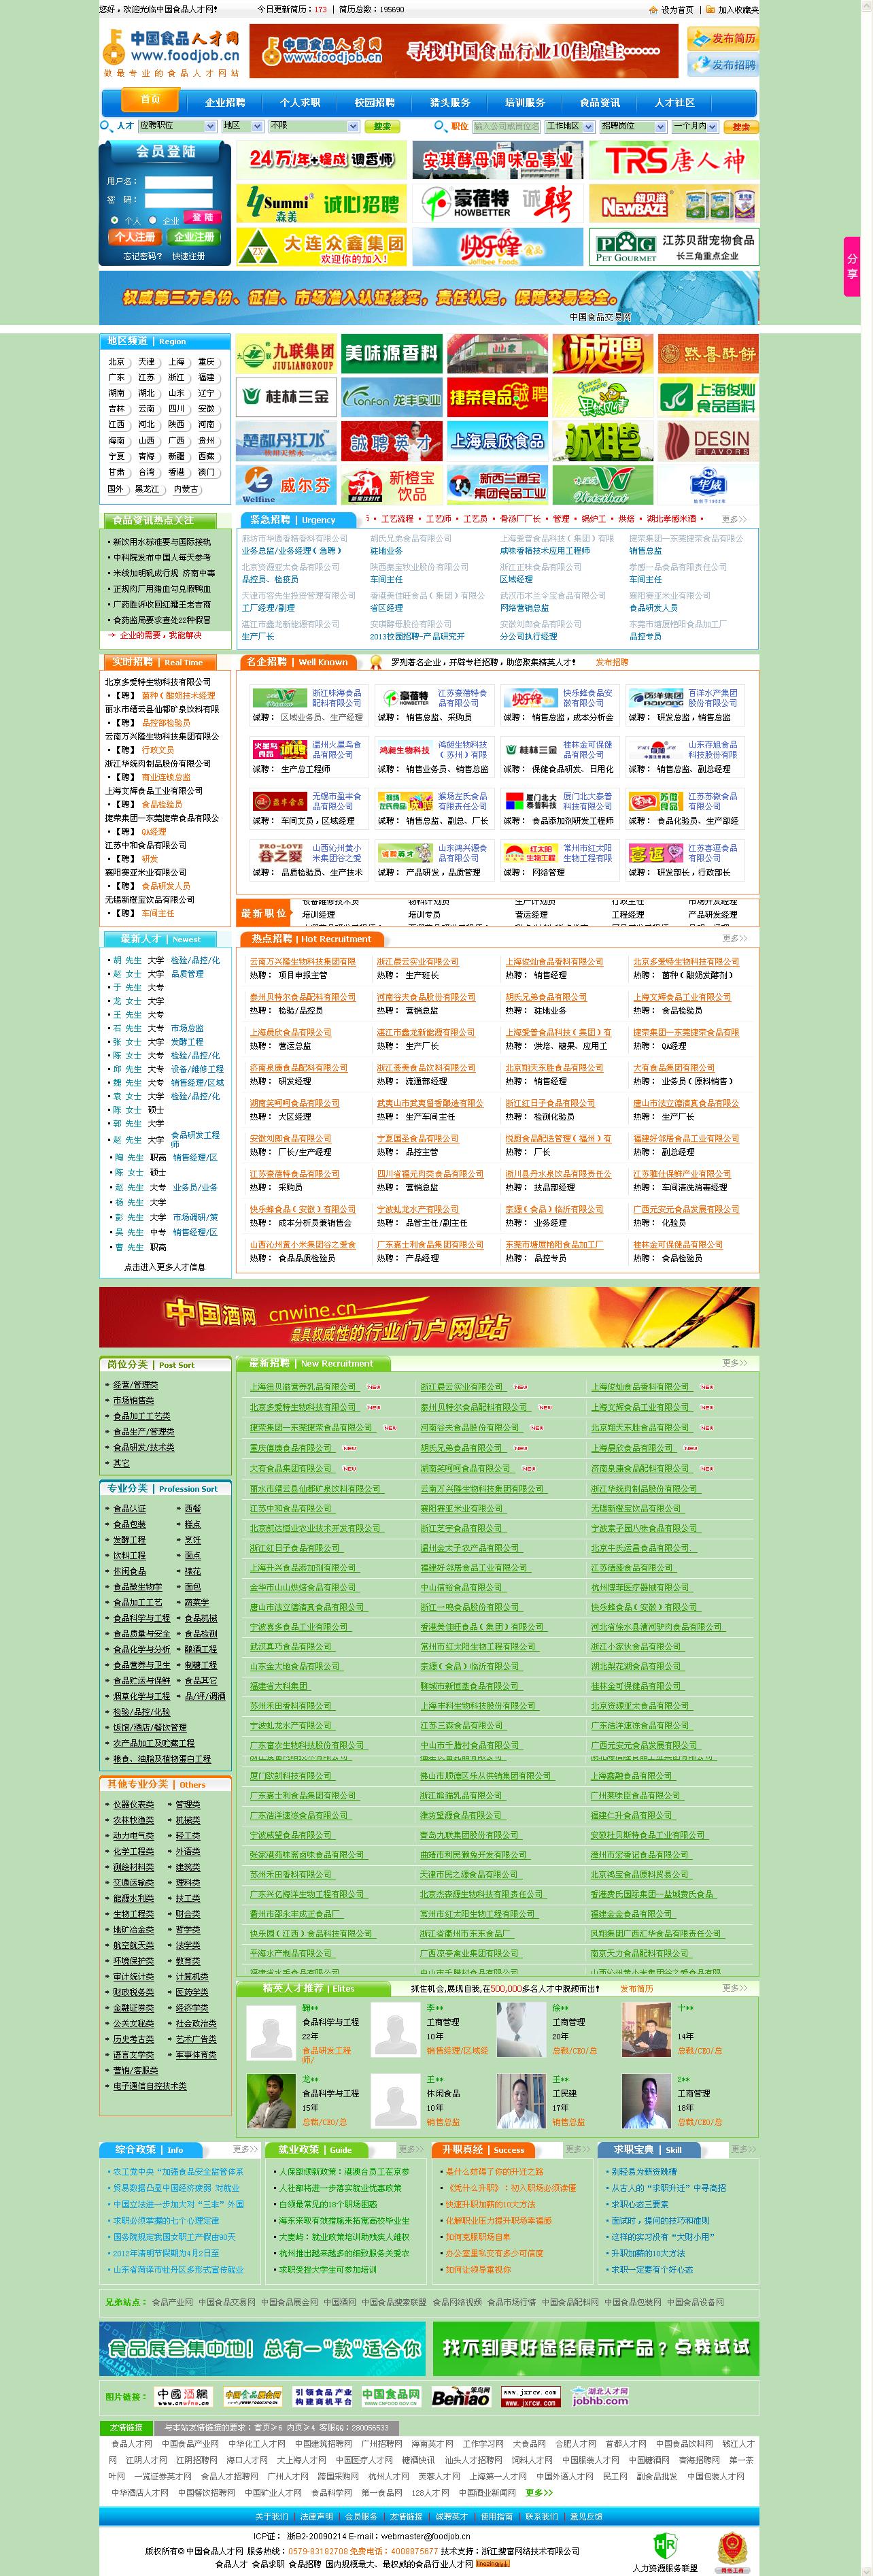Open the 龙丰实业 logo banner
Screen dimensions: 873x2576
(392, 397)
